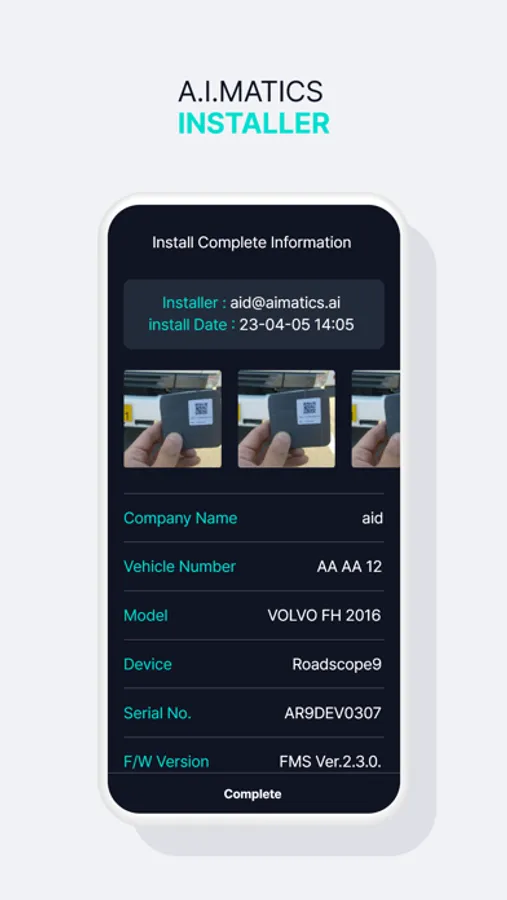Image resolution: width=507 pixels, height=900 pixels.
Task: Click the INSTALLER title text
Action: [x=253, y=123]
